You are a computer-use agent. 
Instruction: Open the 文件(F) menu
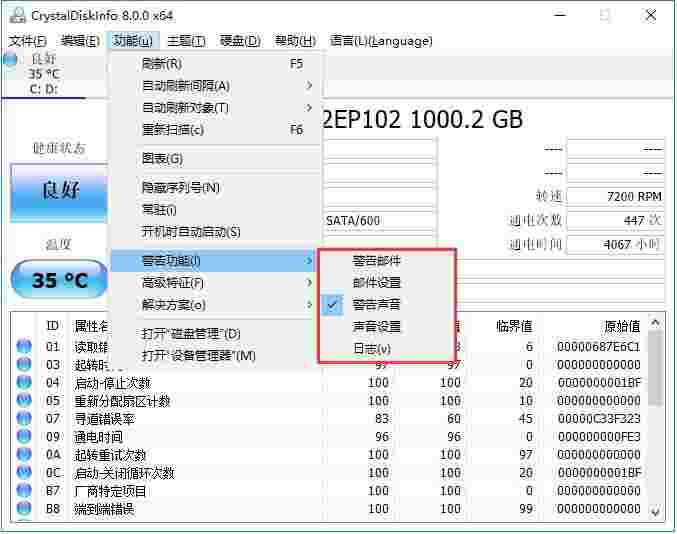[x=28, y=41]
